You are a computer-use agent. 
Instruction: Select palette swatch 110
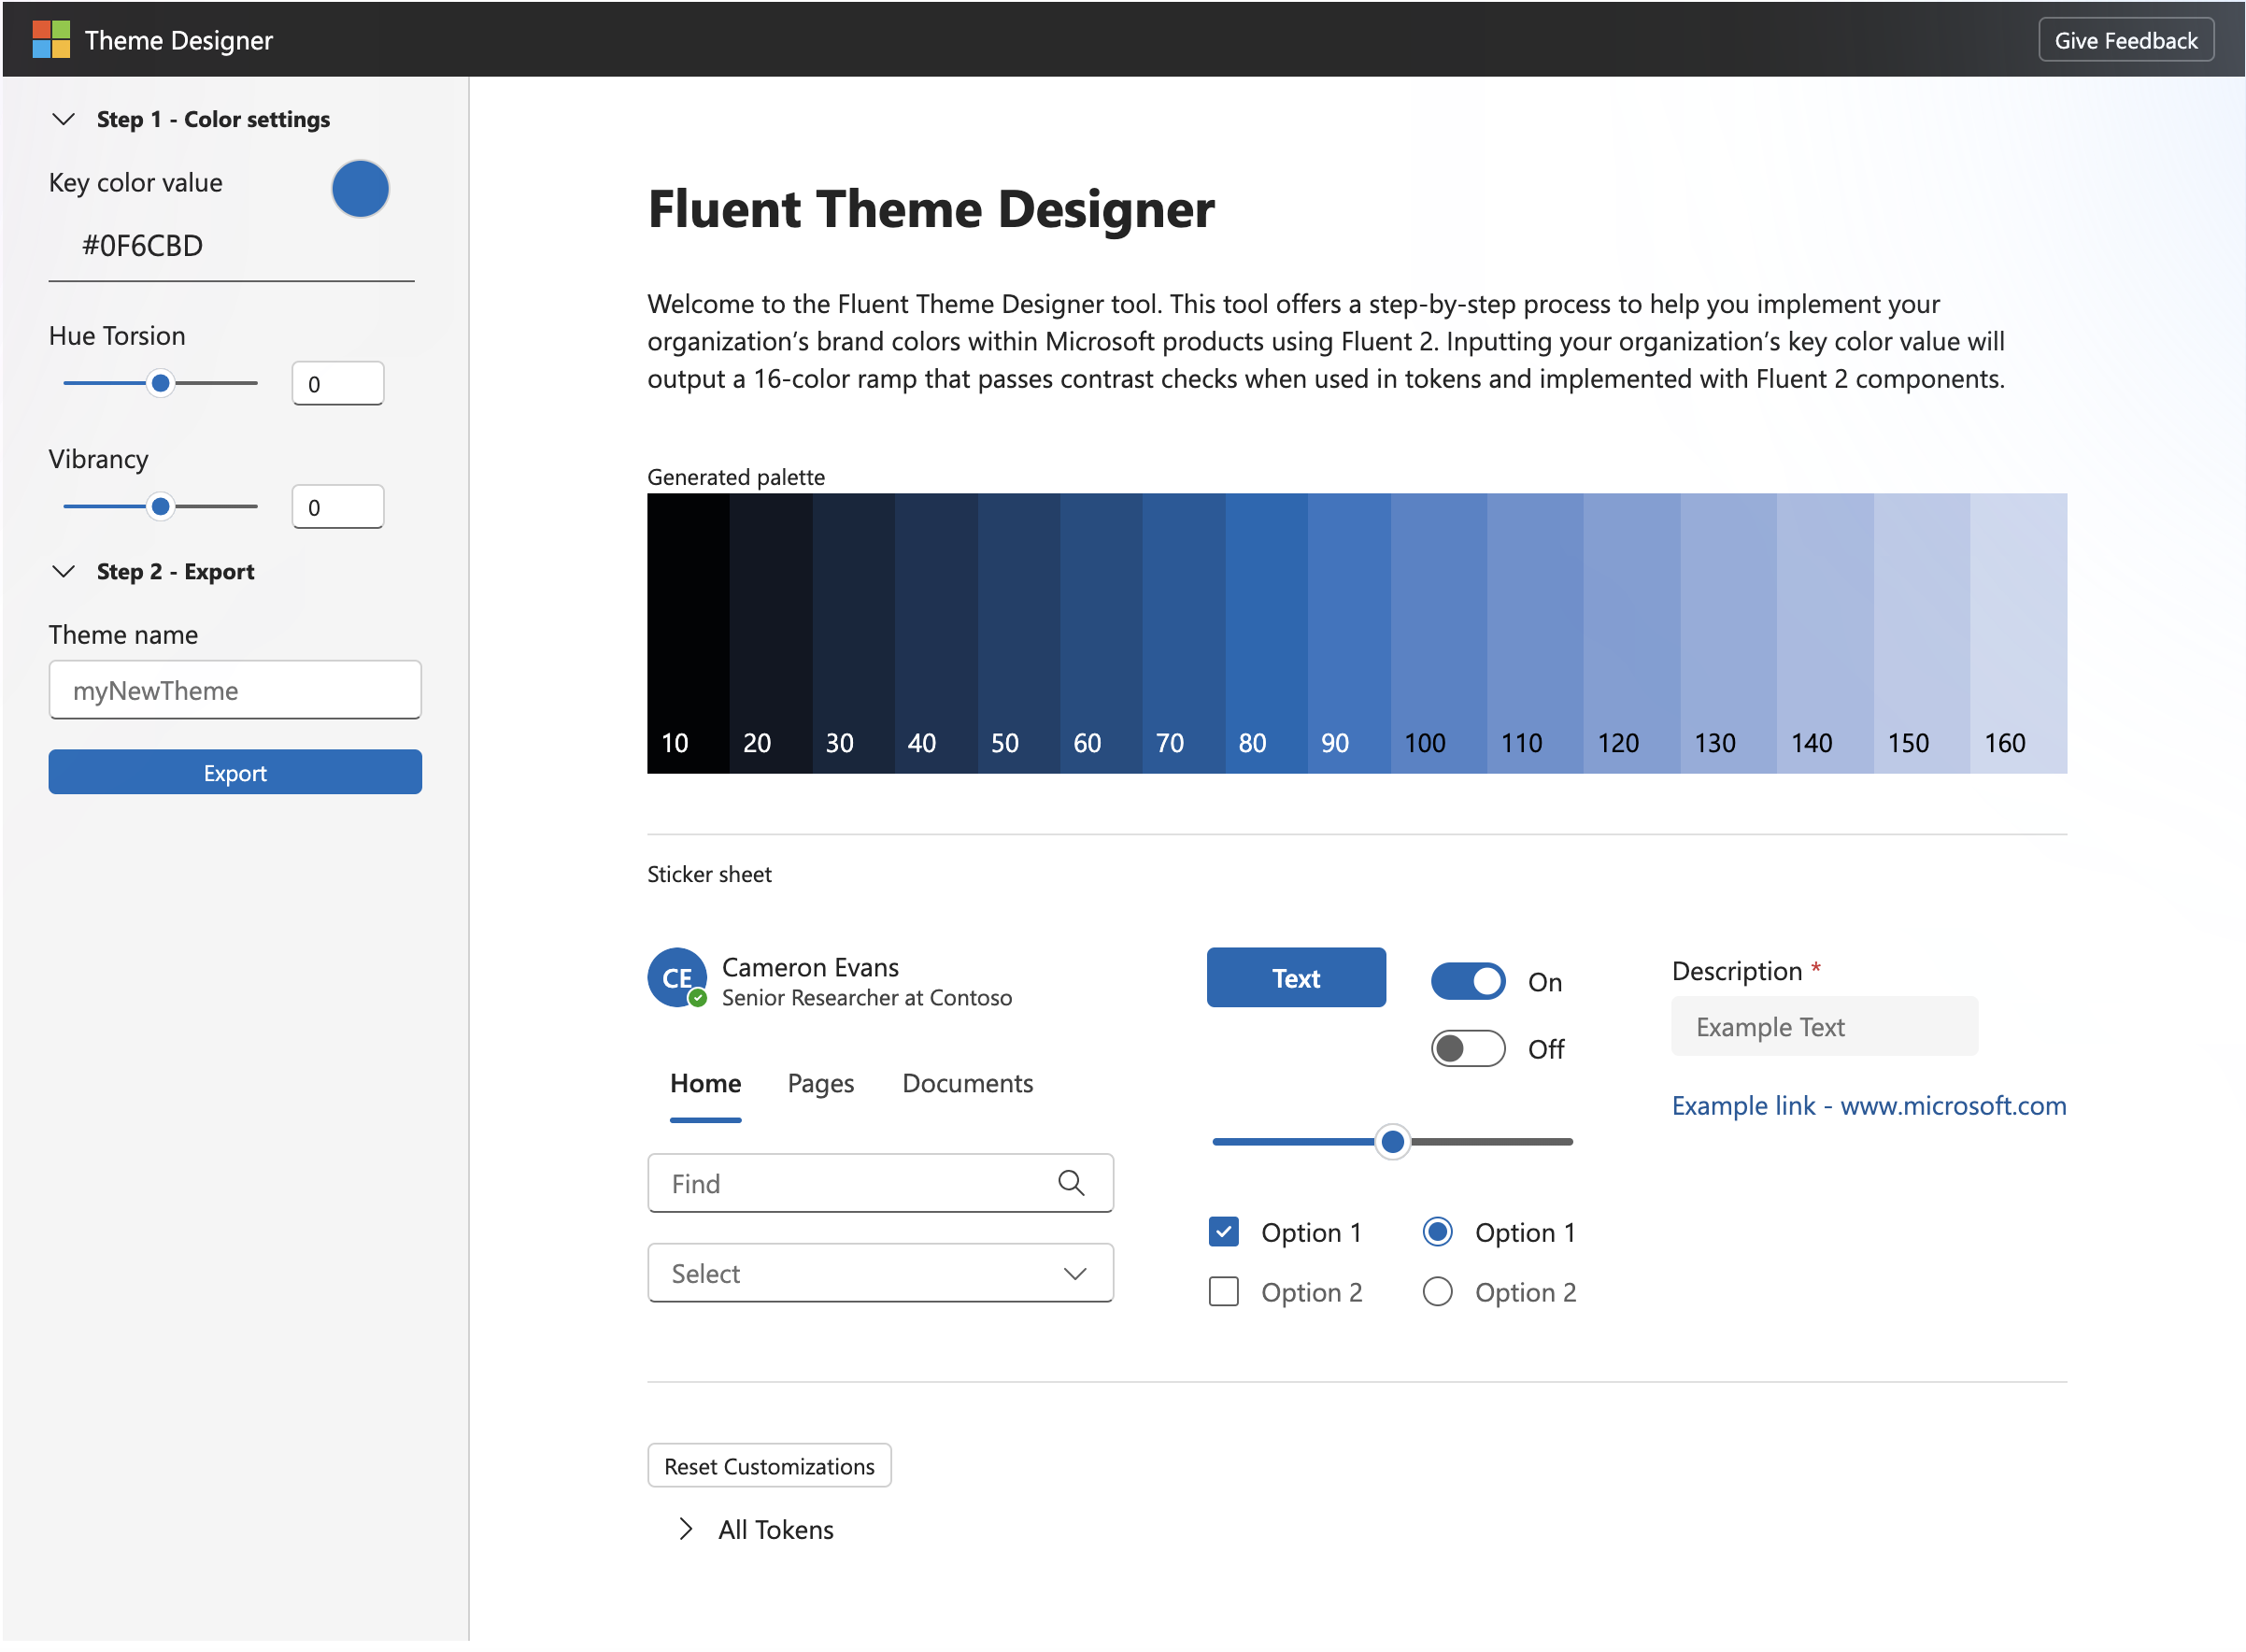click(x=1535, y=633)
